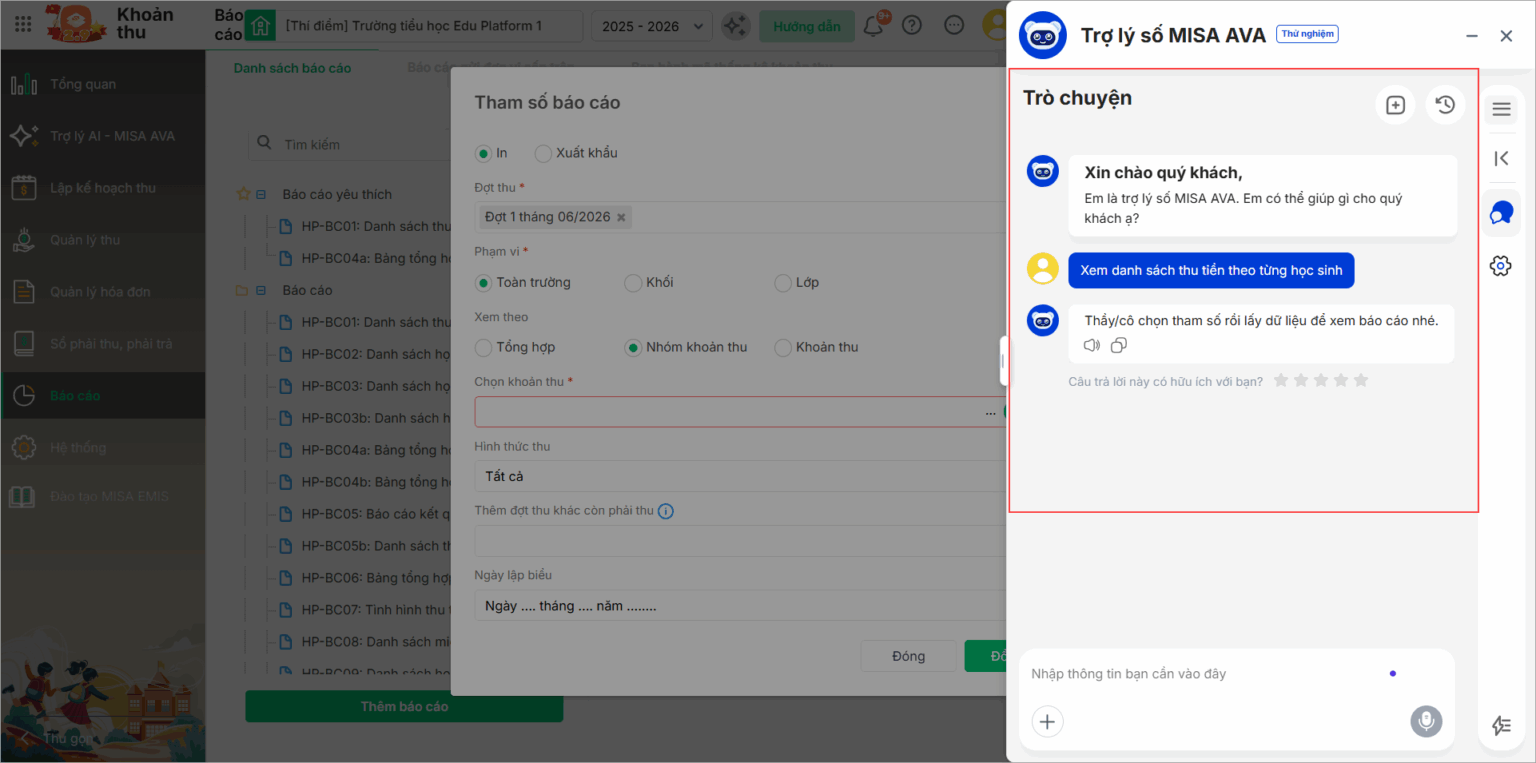The height and width of the screenshot is (763, 1536).
Task: Copy the assistant's reply message
Action: (x=1119, y=345)
